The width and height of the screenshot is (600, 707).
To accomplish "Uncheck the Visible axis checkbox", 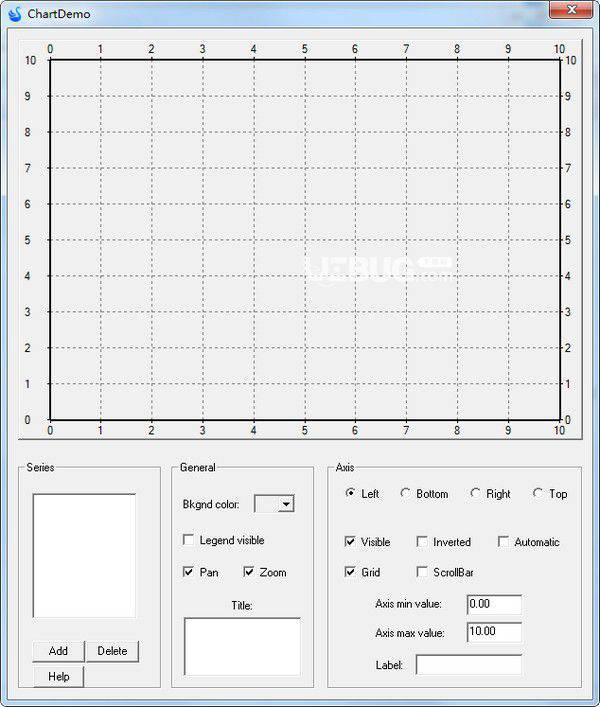I will 350,541.
